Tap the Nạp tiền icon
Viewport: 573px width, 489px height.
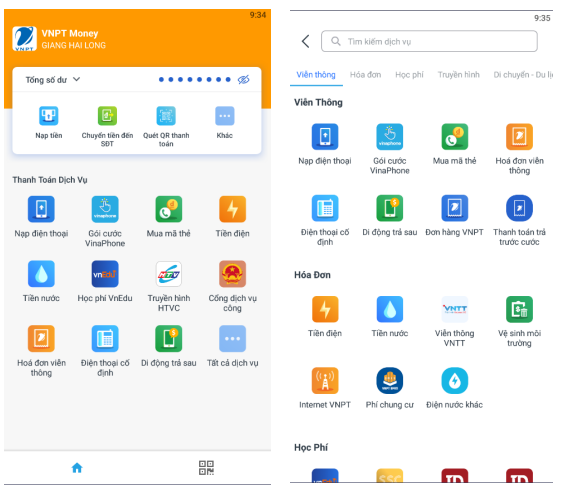49,116
